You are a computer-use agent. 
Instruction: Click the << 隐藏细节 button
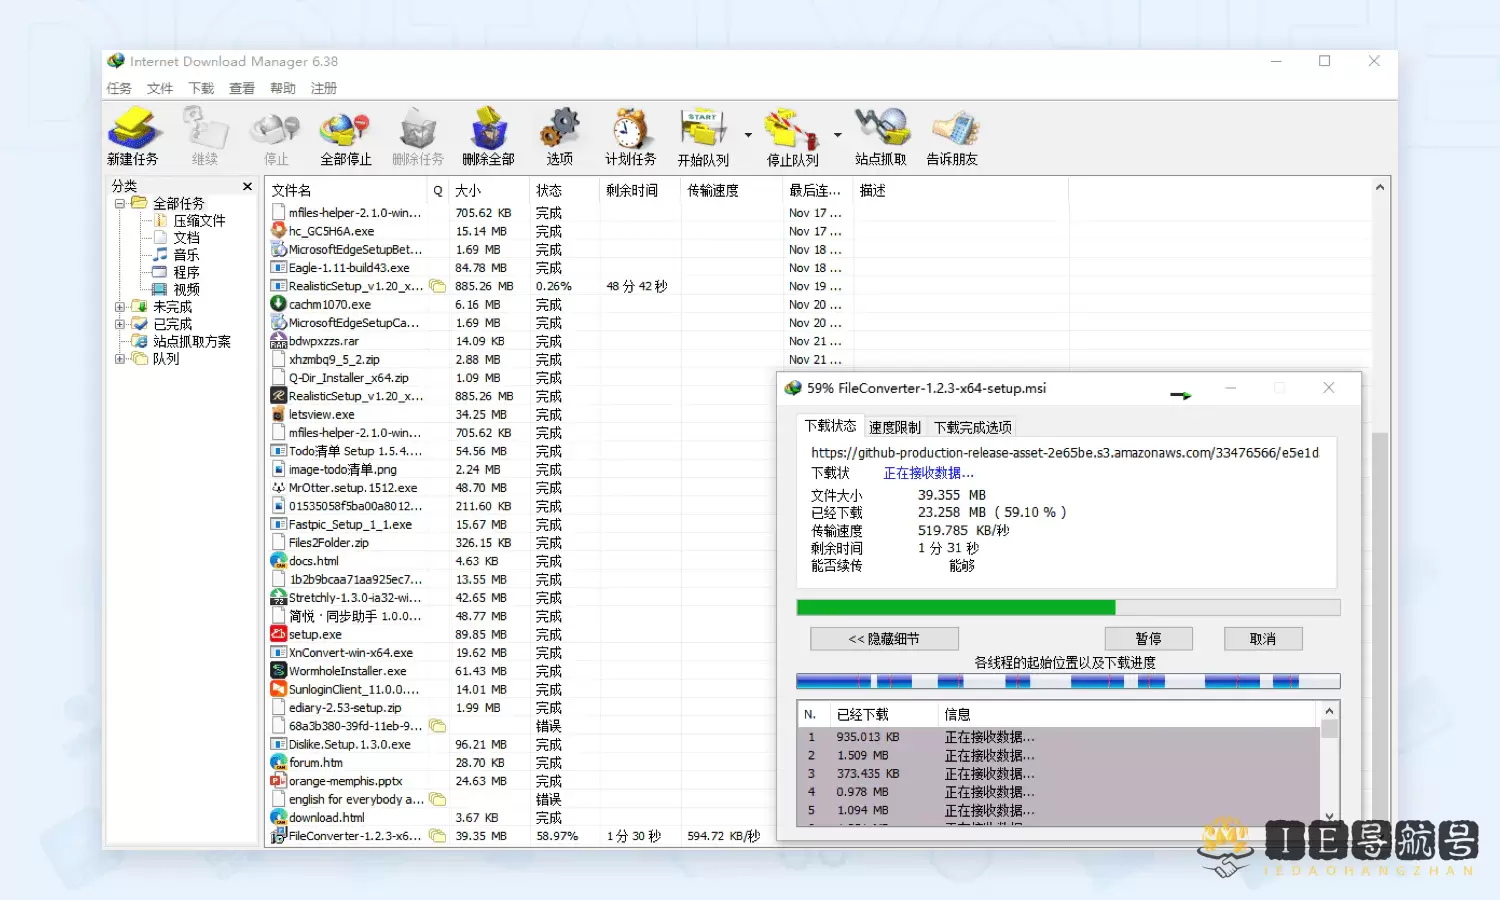tap(884, 639)
